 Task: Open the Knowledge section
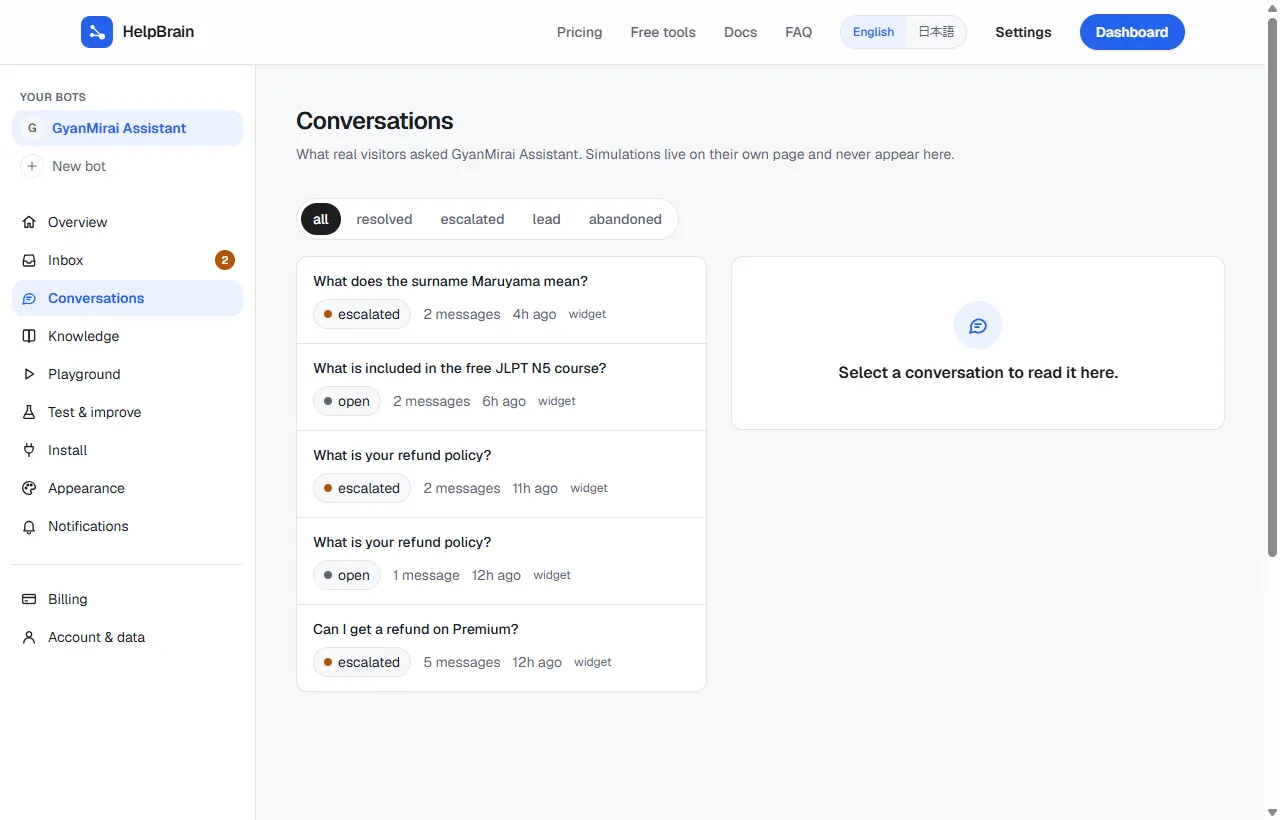coord(127,336)
